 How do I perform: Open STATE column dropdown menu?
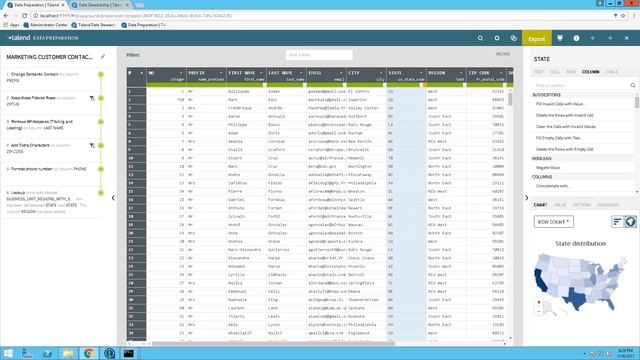tap(421, 73)
